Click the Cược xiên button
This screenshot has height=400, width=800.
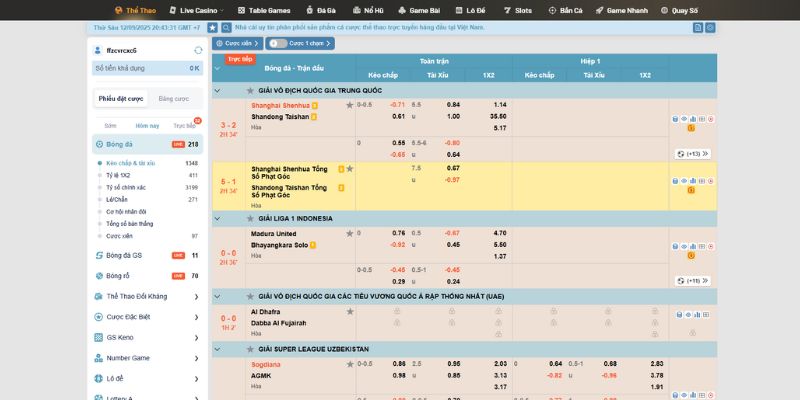pyautogui.click(x=238, y=43)
